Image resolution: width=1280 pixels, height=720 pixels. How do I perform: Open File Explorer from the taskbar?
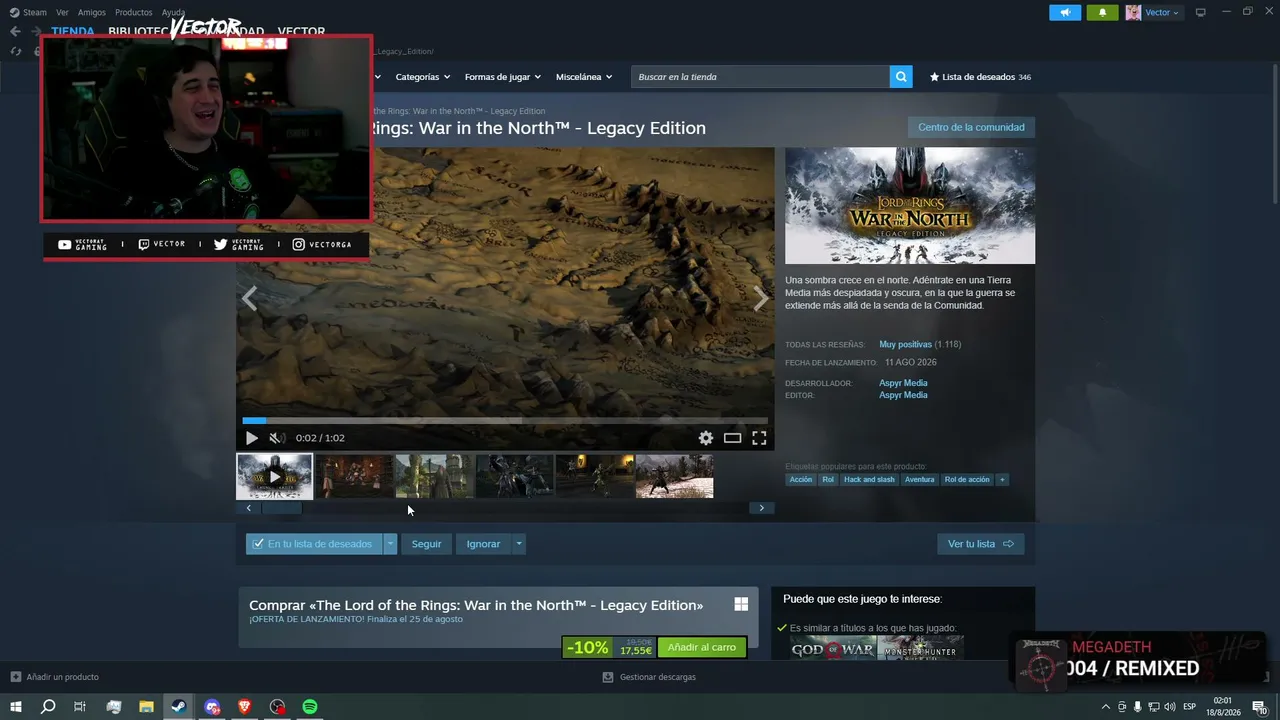point(146,707)
